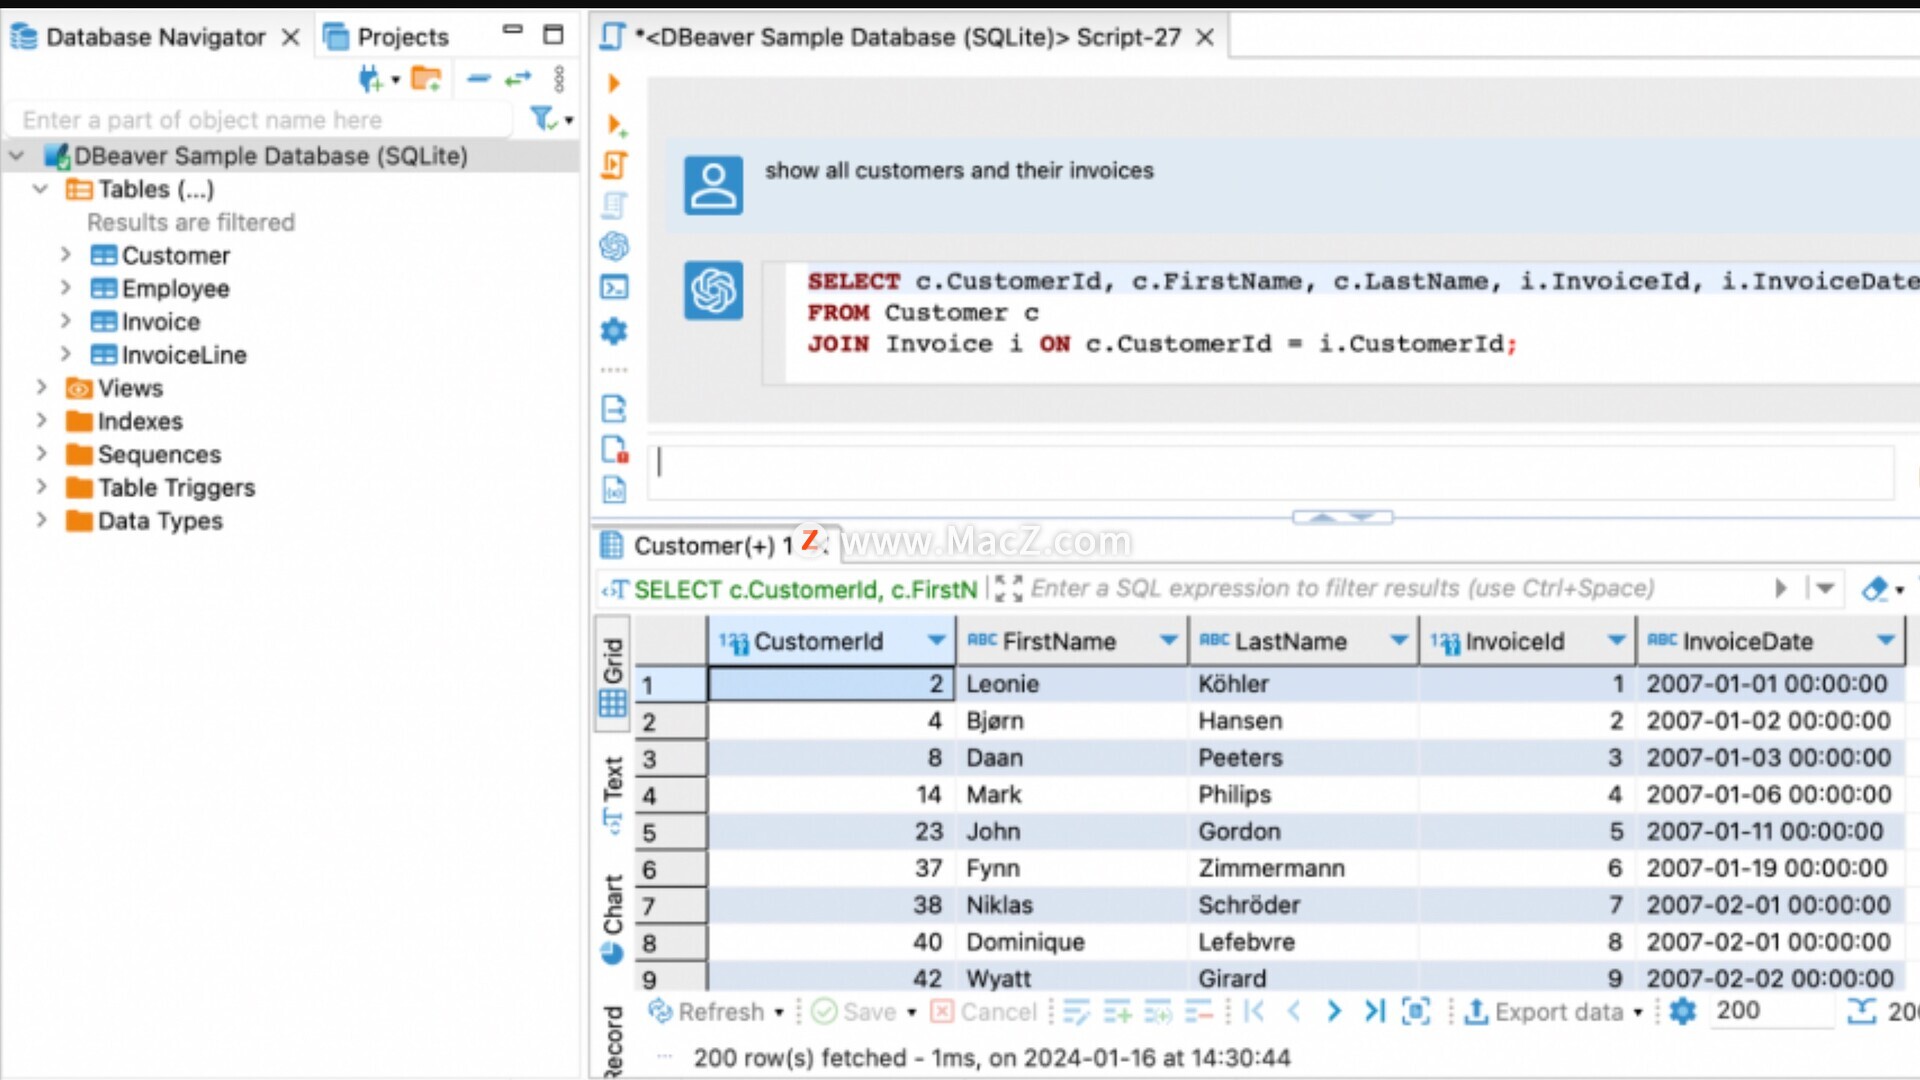Collapse the Tables folder
The image size is (1920, 1080).
[41, 189]
